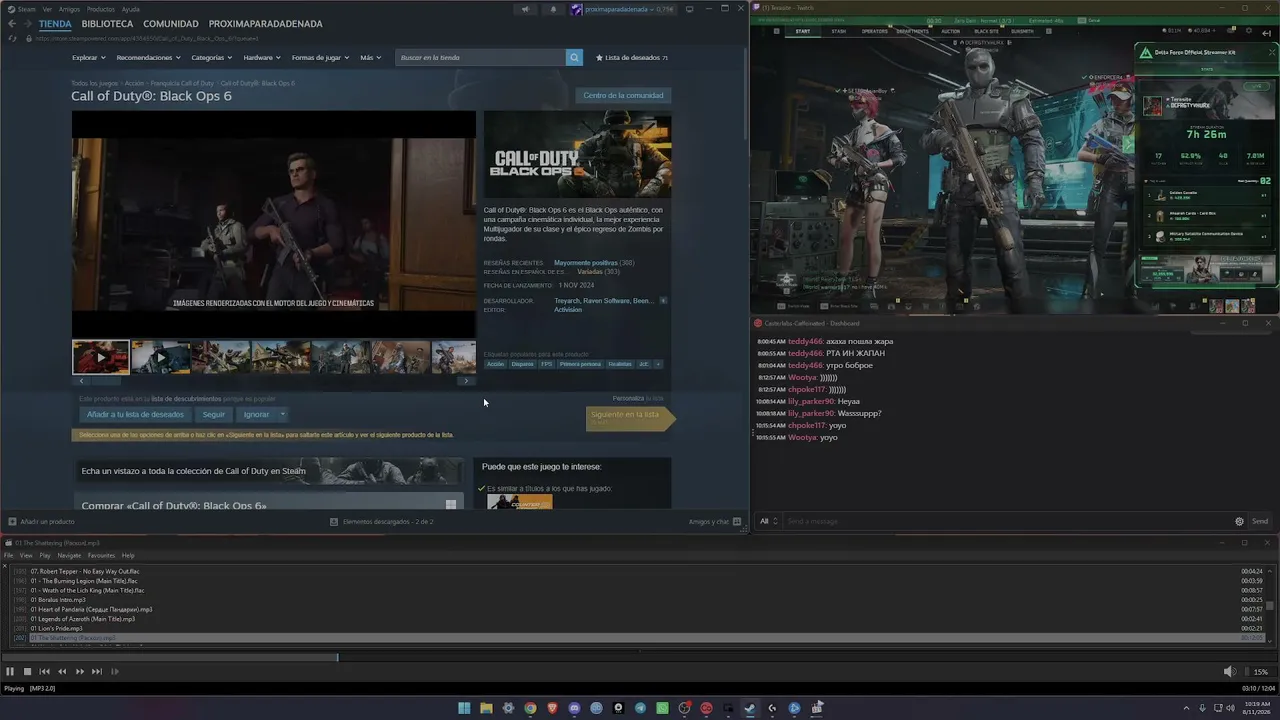This screenshot has height=720, width=1280.
Task: Open Lista de deseados link
Action: point(632,58)
